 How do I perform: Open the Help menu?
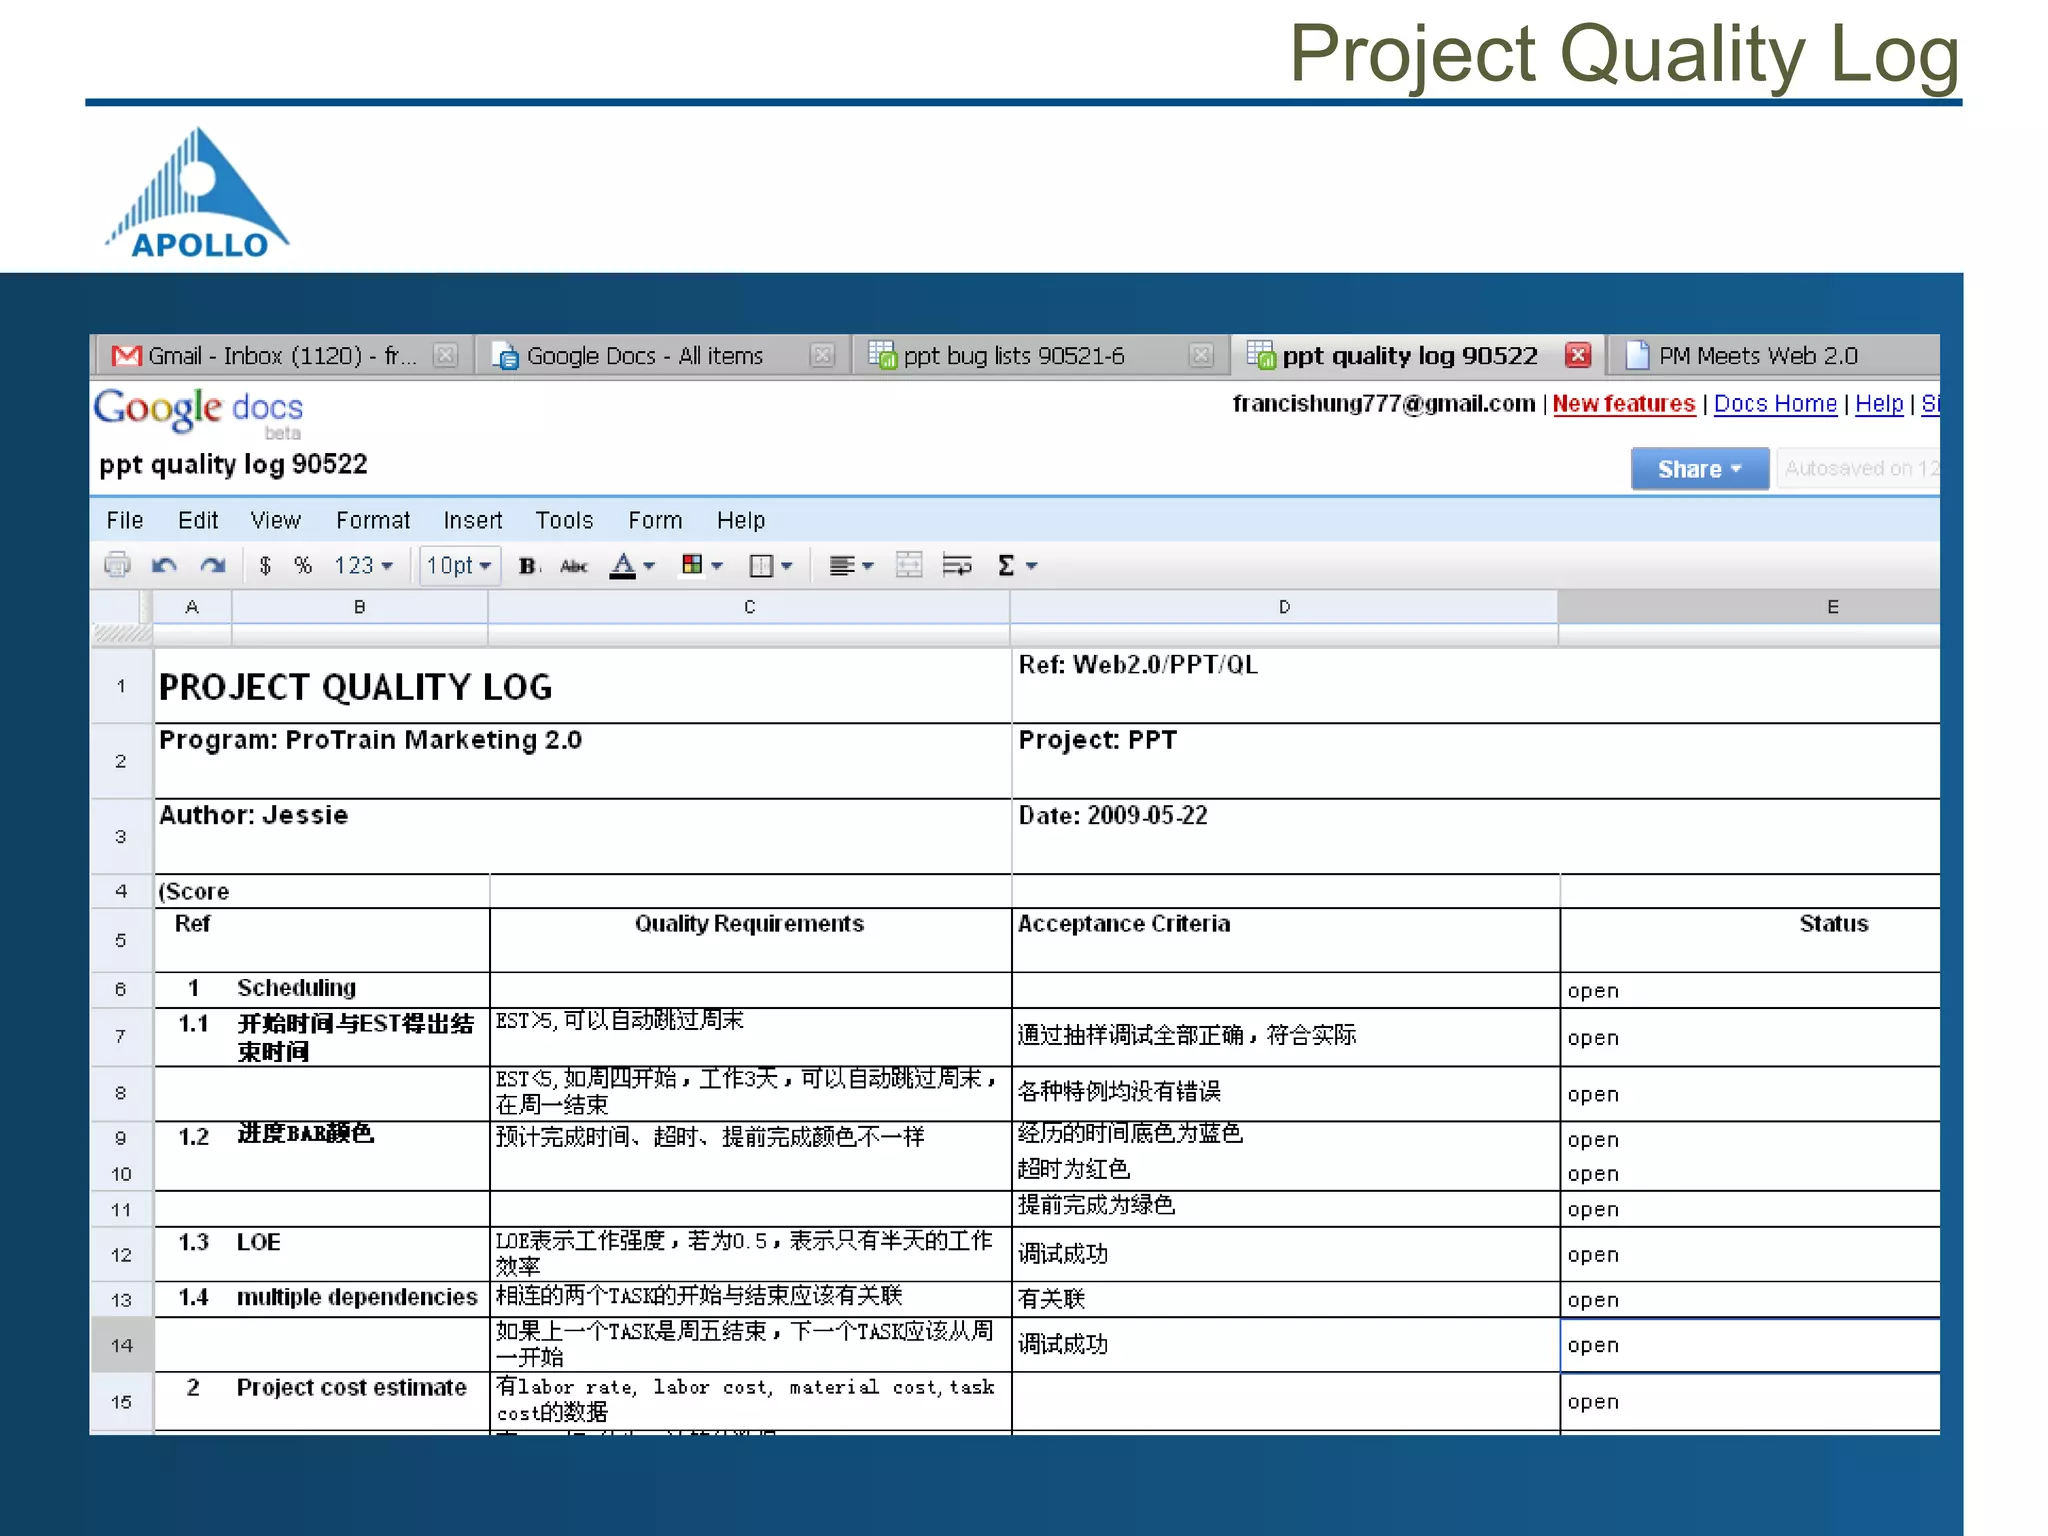[x=741, y=520]
